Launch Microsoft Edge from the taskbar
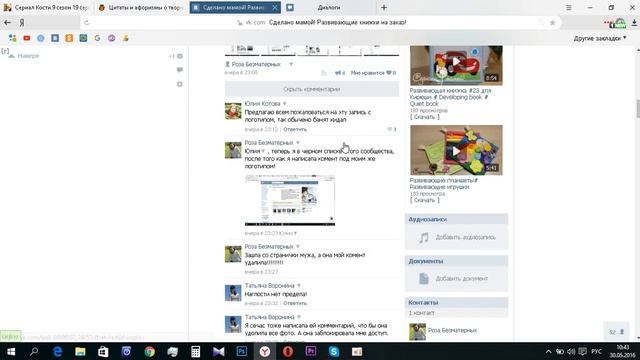This screenshot has height=360, width=640. click(57, 351)
